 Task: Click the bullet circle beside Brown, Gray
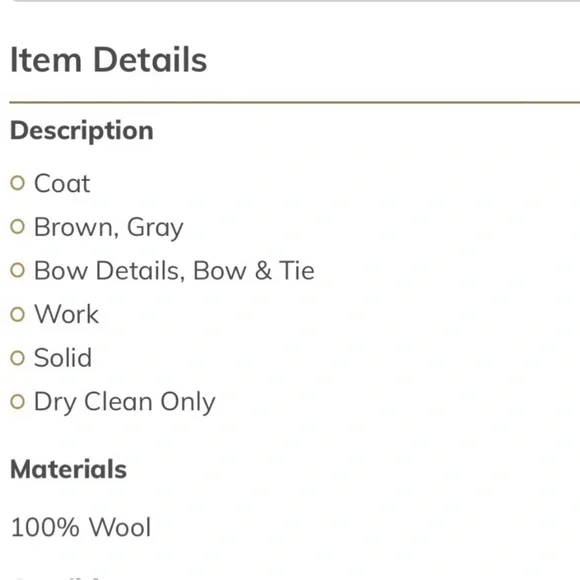[x=17, y=227]
